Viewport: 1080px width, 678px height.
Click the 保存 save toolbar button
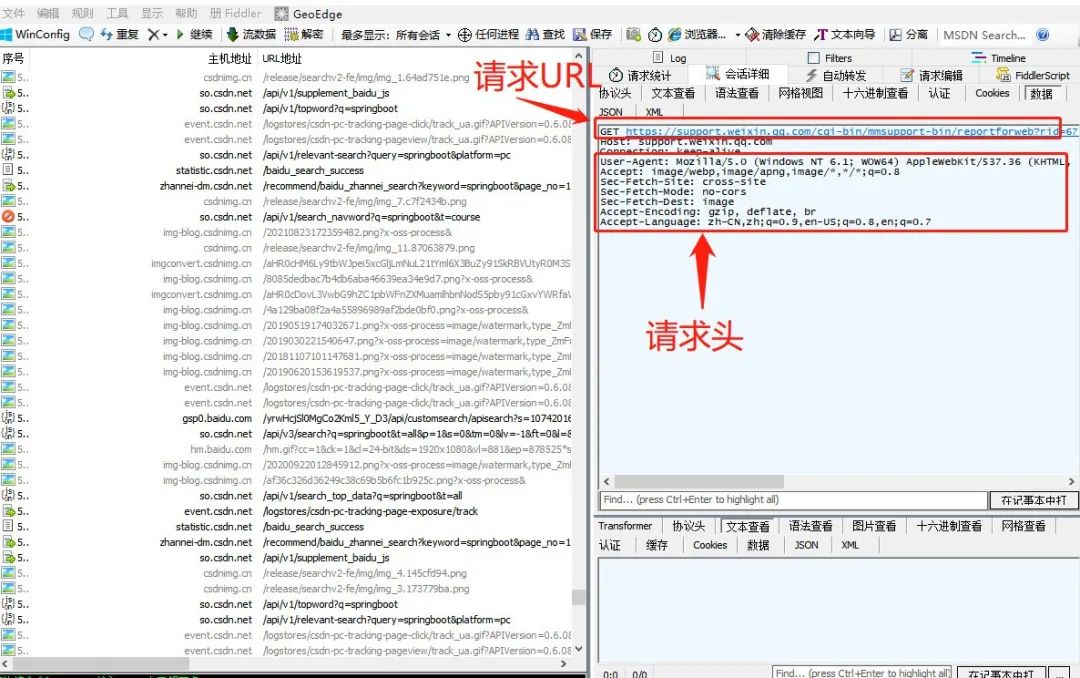click(x=592, y=34)
